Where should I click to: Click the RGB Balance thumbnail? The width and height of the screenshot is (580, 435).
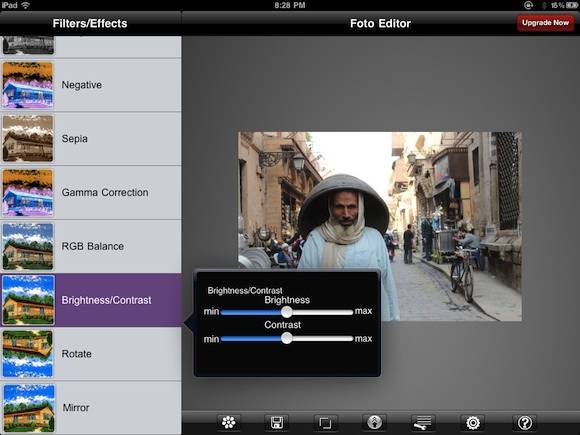[28, 246]
